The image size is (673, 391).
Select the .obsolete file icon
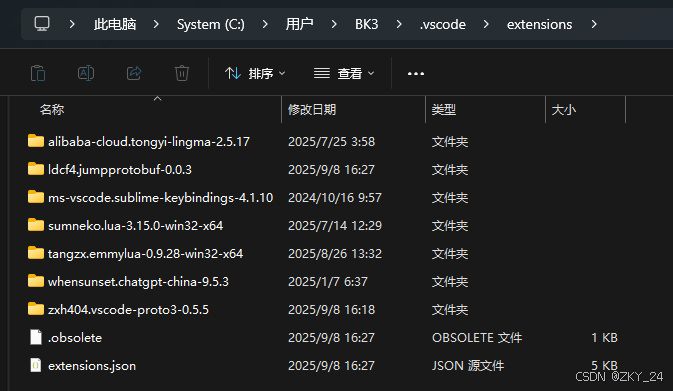(x=36, y=337)
